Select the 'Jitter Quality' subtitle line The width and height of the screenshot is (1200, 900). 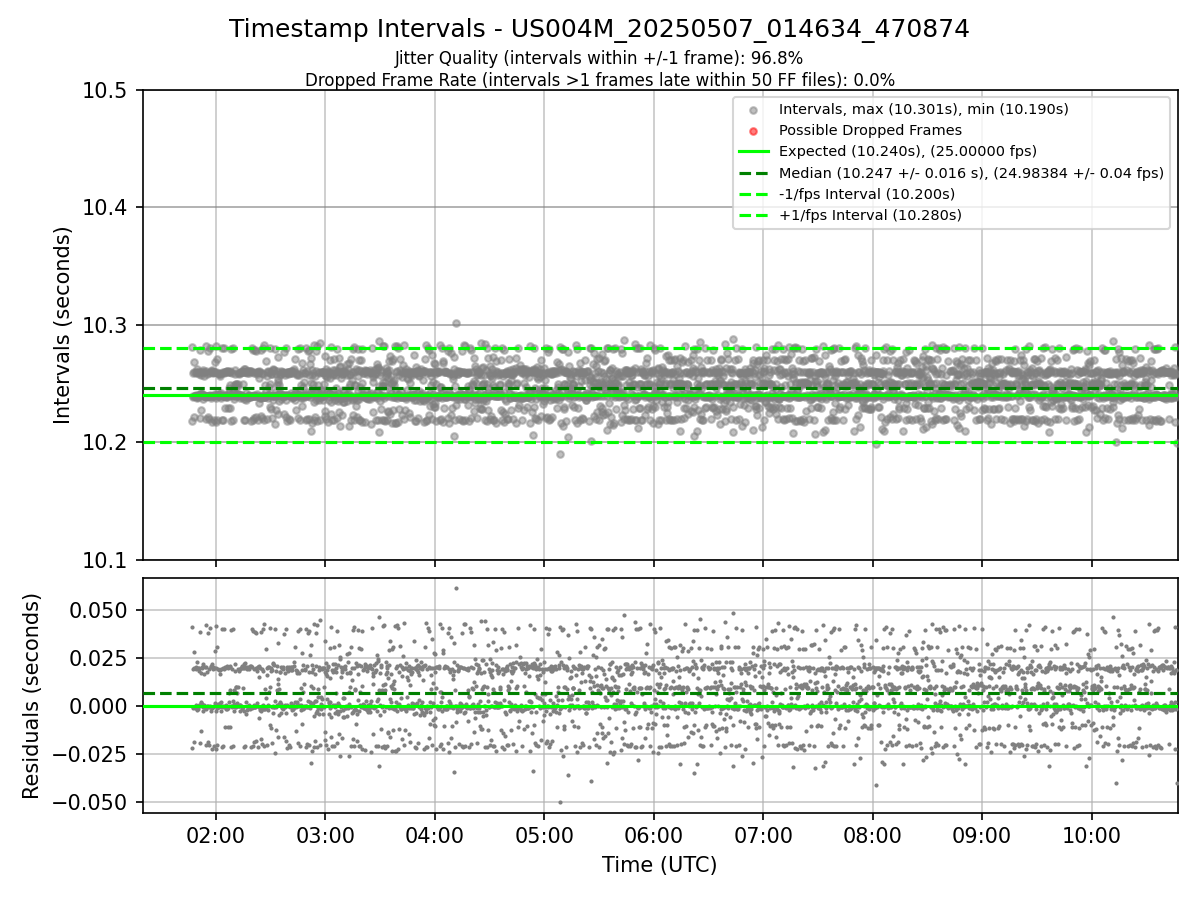pos(599,58)
